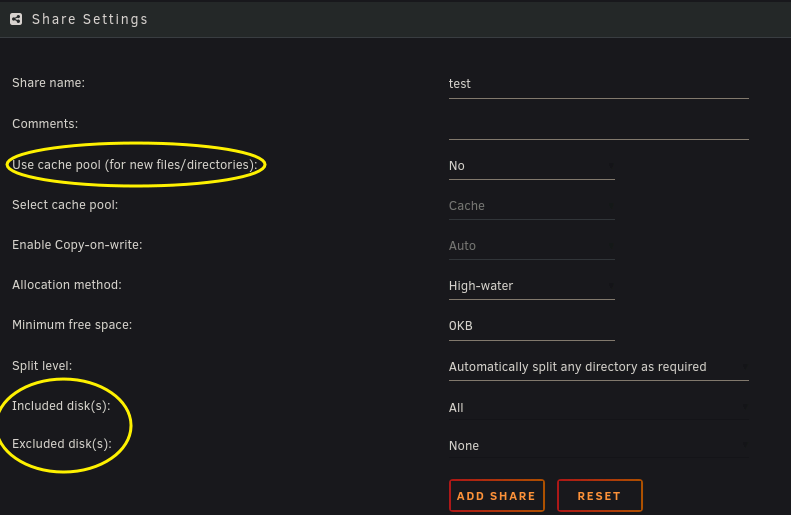Open the Split level dropdown
791x515 pixels.
coord(598,367)
